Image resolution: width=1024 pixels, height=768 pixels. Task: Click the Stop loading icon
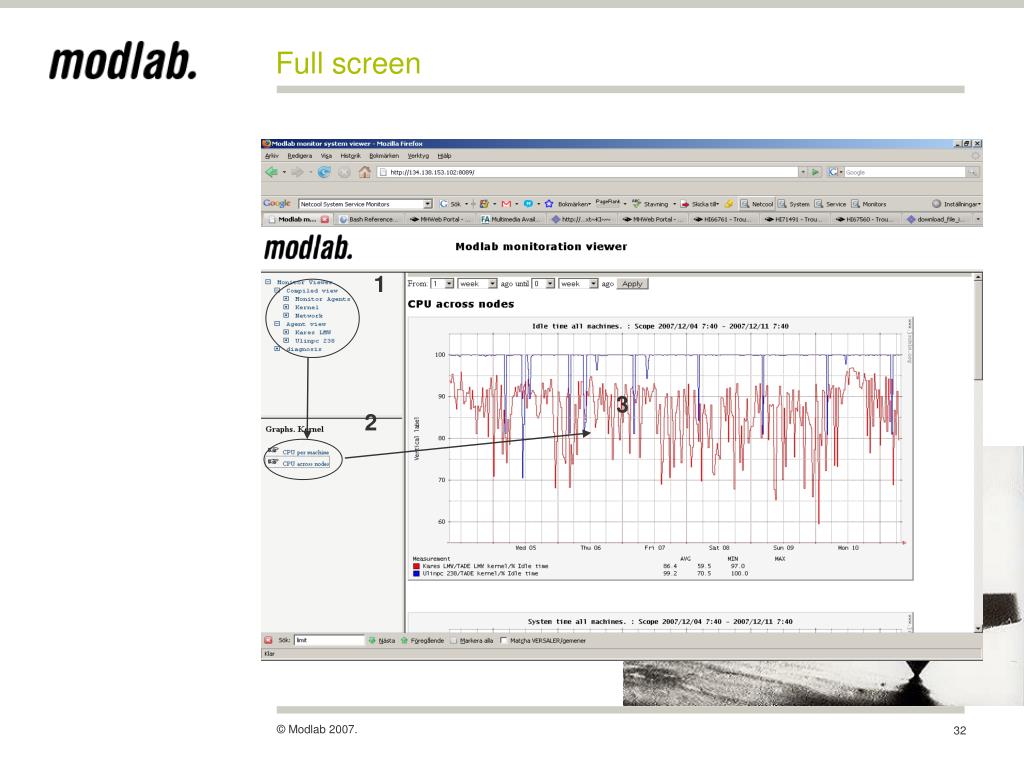pos(344,172)
